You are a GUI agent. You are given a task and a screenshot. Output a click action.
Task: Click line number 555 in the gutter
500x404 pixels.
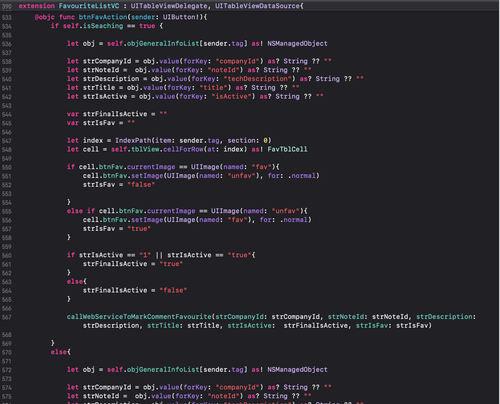click(x=7, y=211)
